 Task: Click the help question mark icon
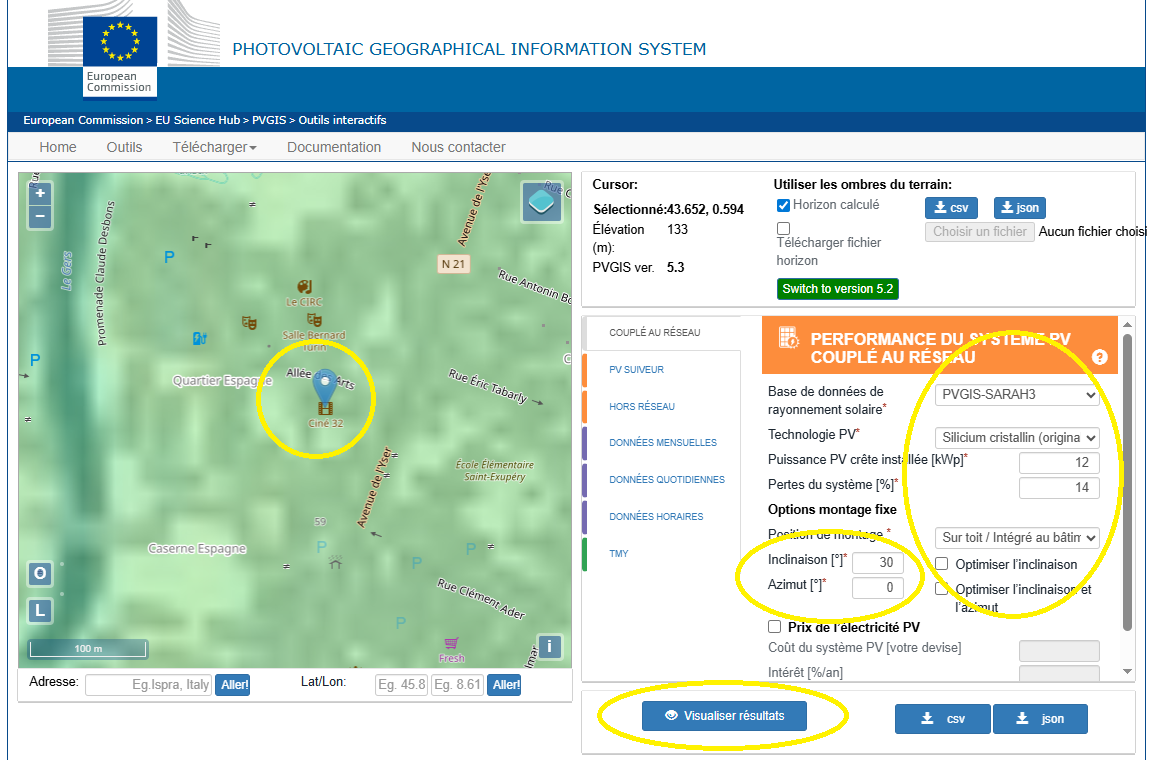pos(1100,357)
